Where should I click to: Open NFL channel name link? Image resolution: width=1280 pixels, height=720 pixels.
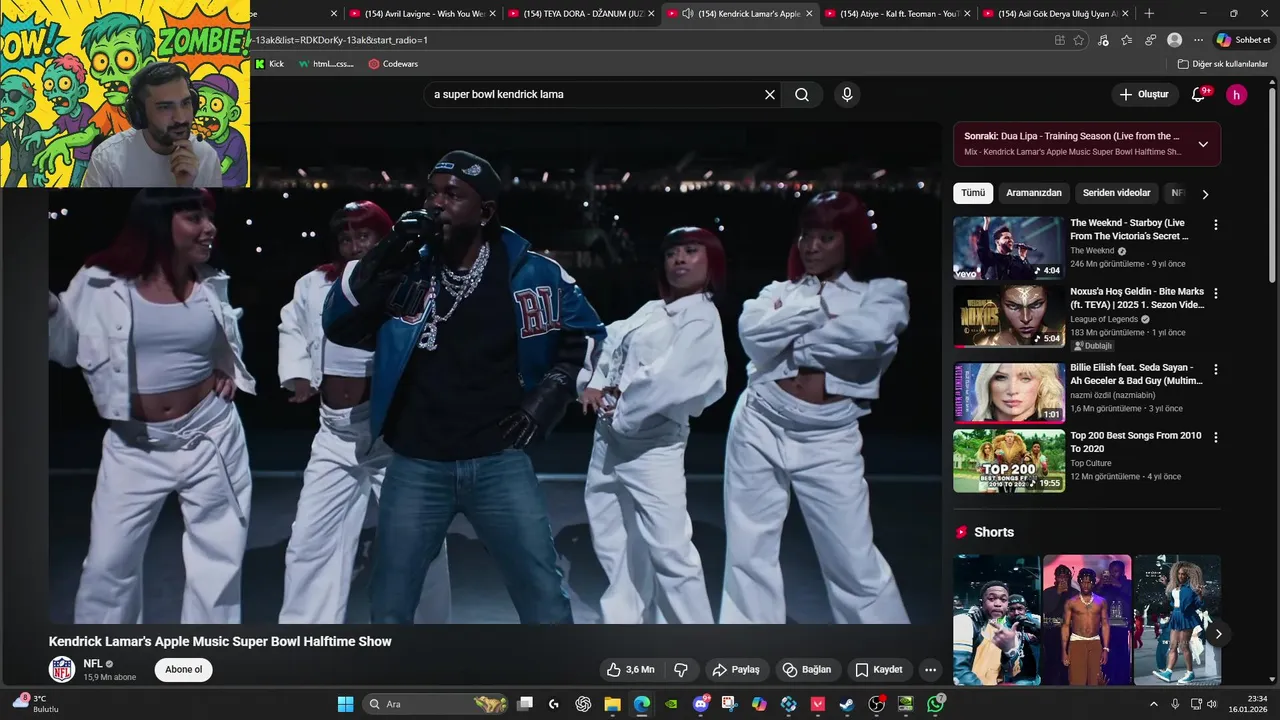93,664
